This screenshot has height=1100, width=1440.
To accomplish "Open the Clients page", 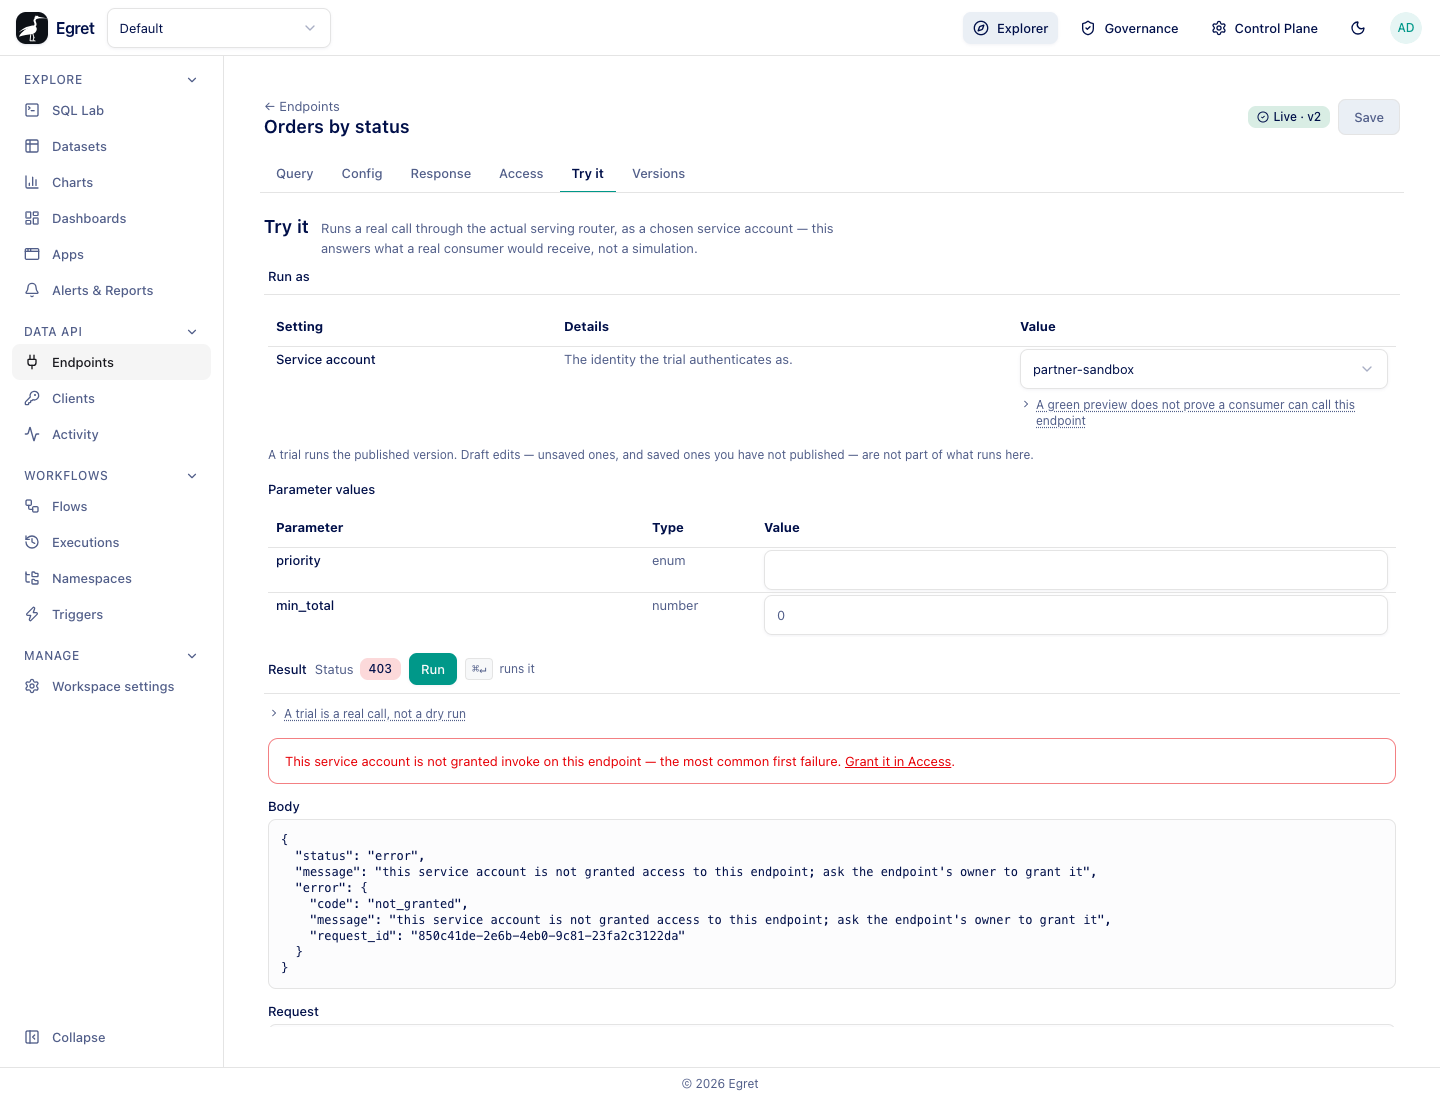I will point(111,398).
